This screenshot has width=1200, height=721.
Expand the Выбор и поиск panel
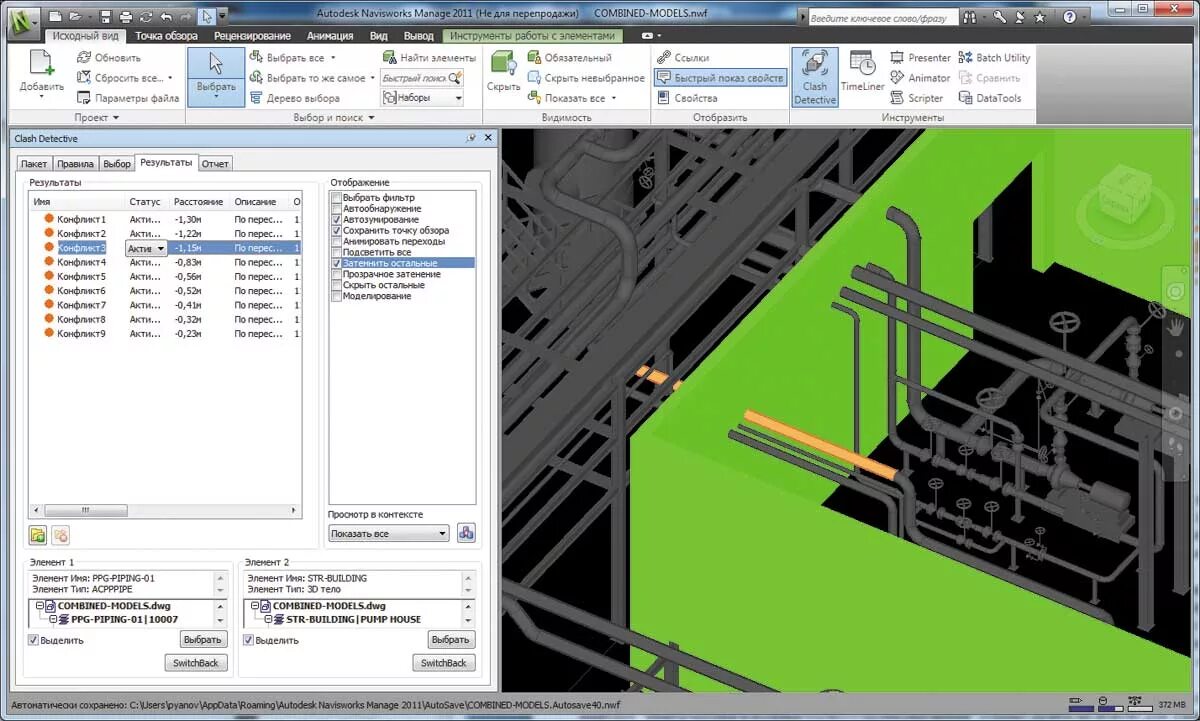372,118
